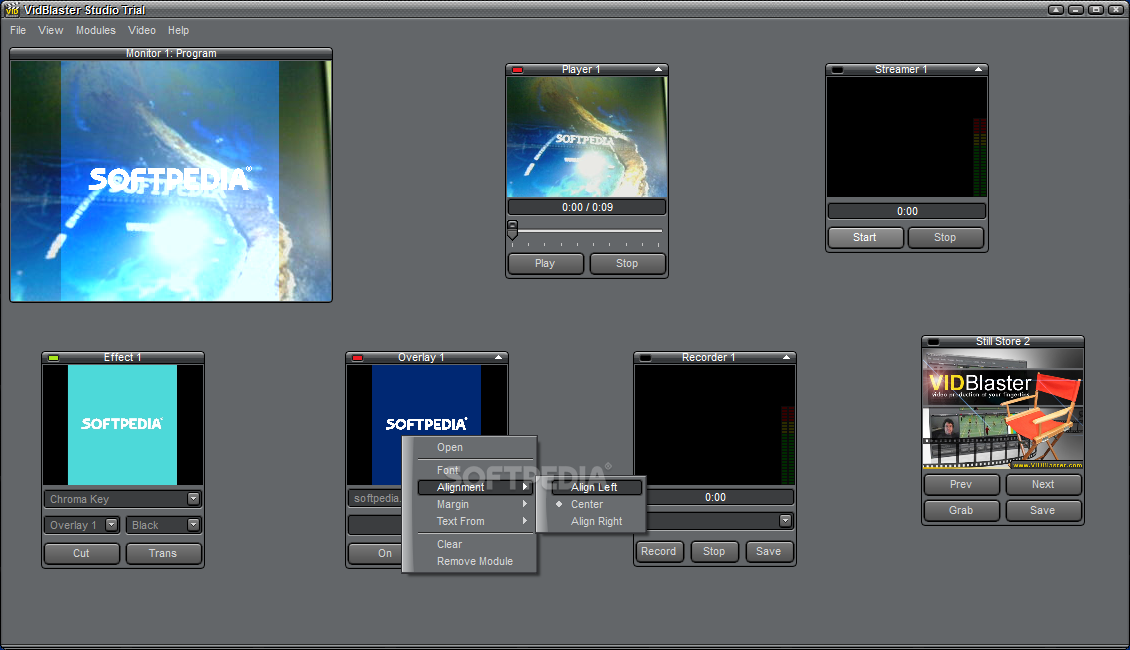Image resolution: width=1130 pixels, height=650 pixels.
Task: Click the Monitor 1 Program video display
Action: 171,181
